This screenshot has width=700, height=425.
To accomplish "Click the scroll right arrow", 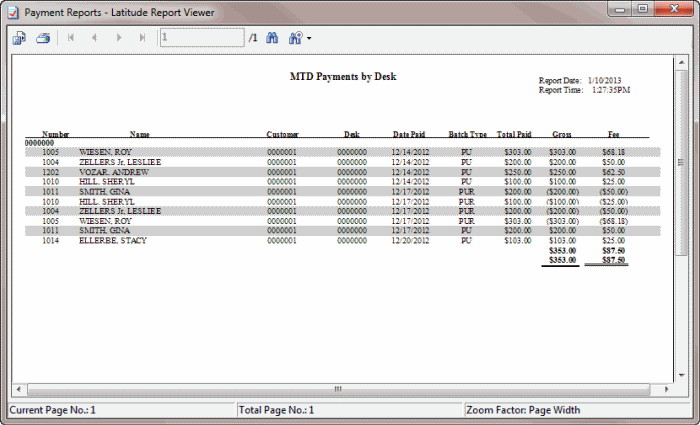I will (x=666, y=388).
